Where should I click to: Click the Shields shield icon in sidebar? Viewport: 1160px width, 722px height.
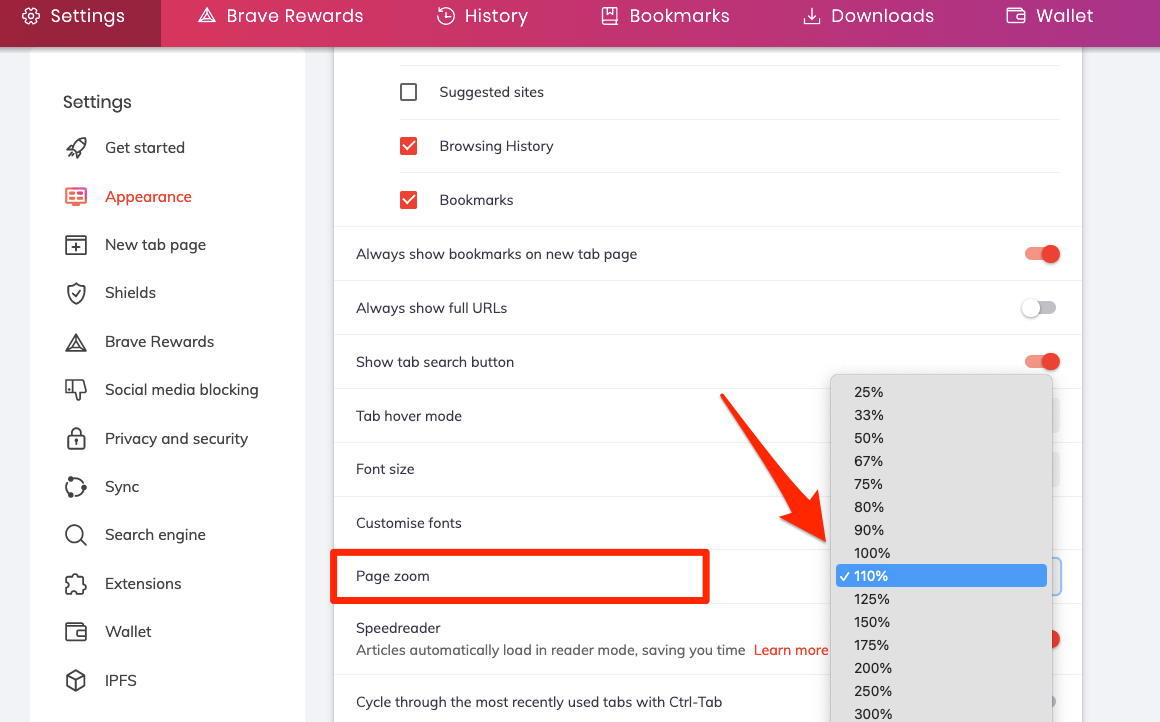click(x=76, y=293)
